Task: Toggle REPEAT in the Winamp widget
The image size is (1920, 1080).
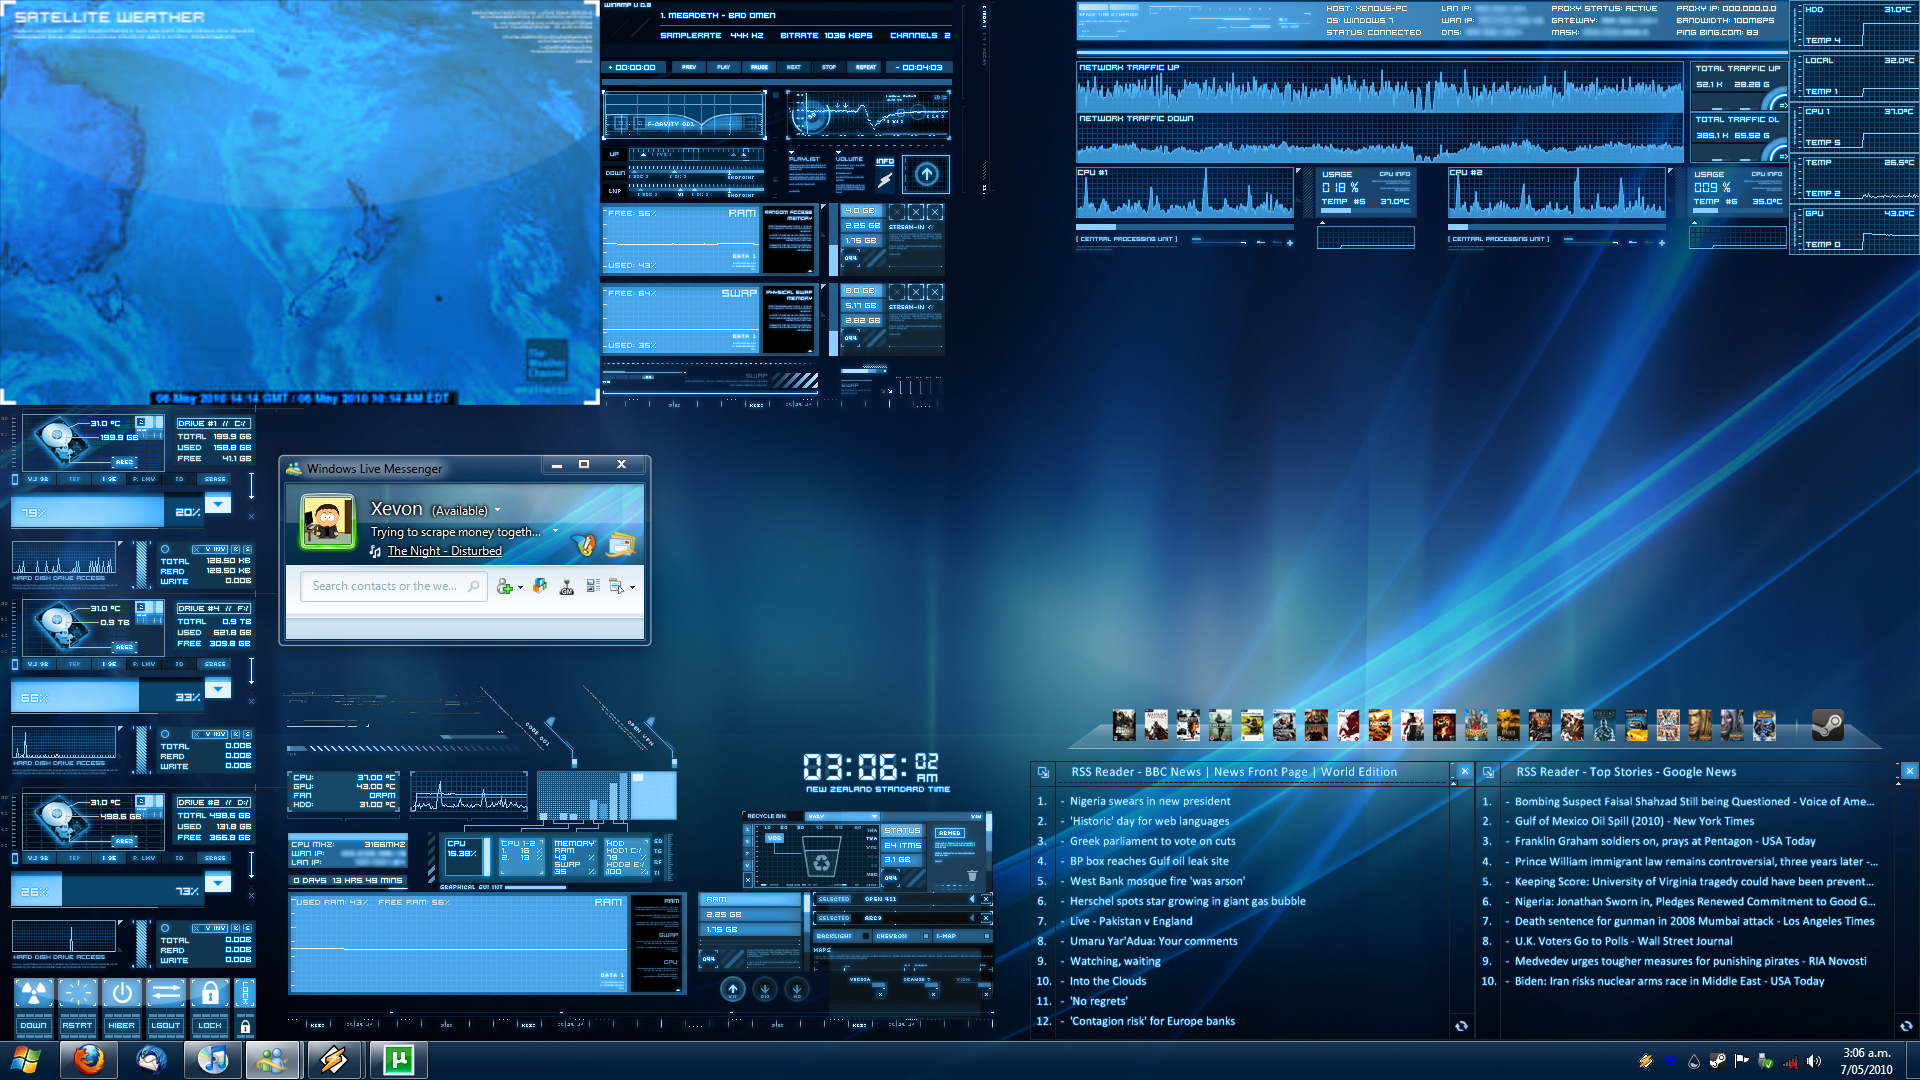Action: point(866,67)
